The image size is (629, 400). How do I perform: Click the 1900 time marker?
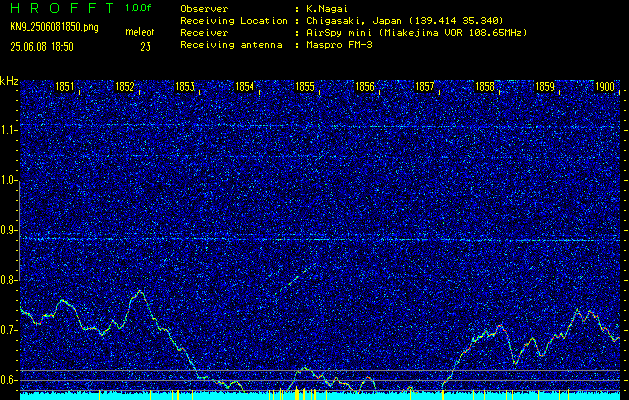coord(605,87)
